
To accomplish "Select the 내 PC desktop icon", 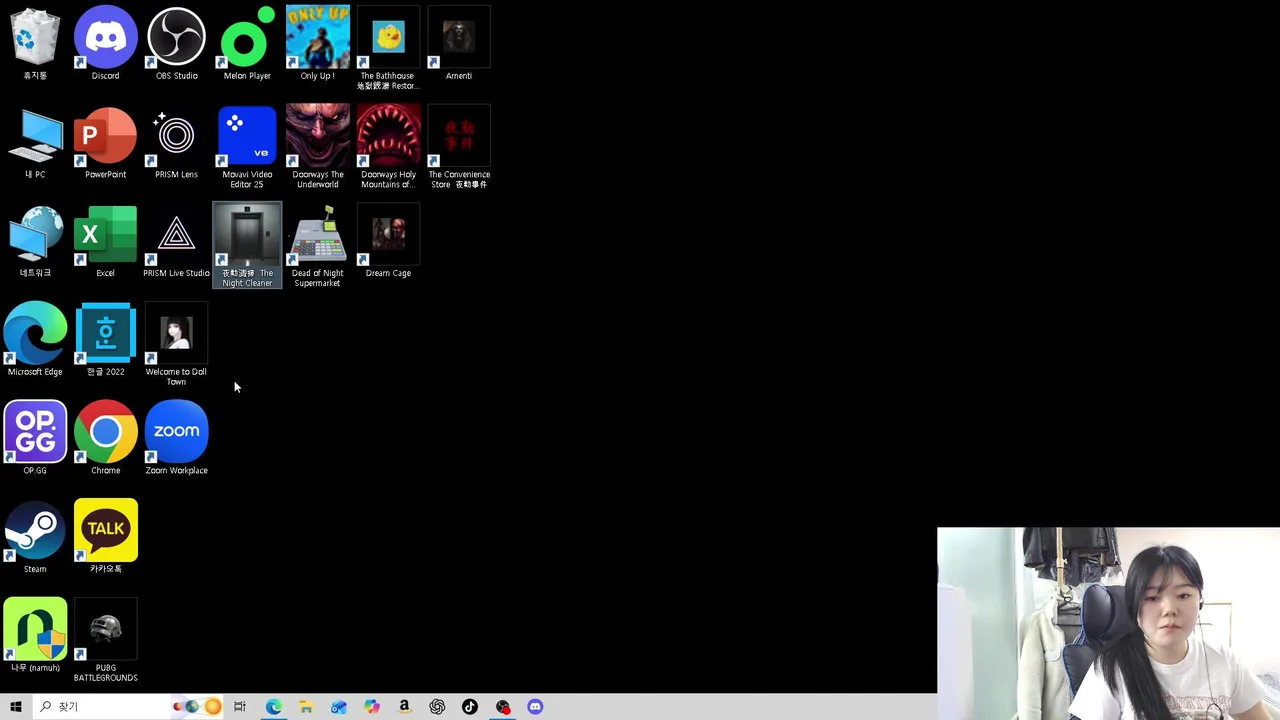I will [x=35, y=143].
